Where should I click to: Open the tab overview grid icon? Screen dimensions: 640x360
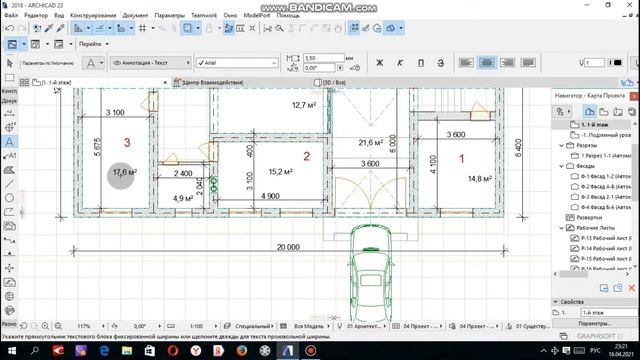tap(24, 82)
